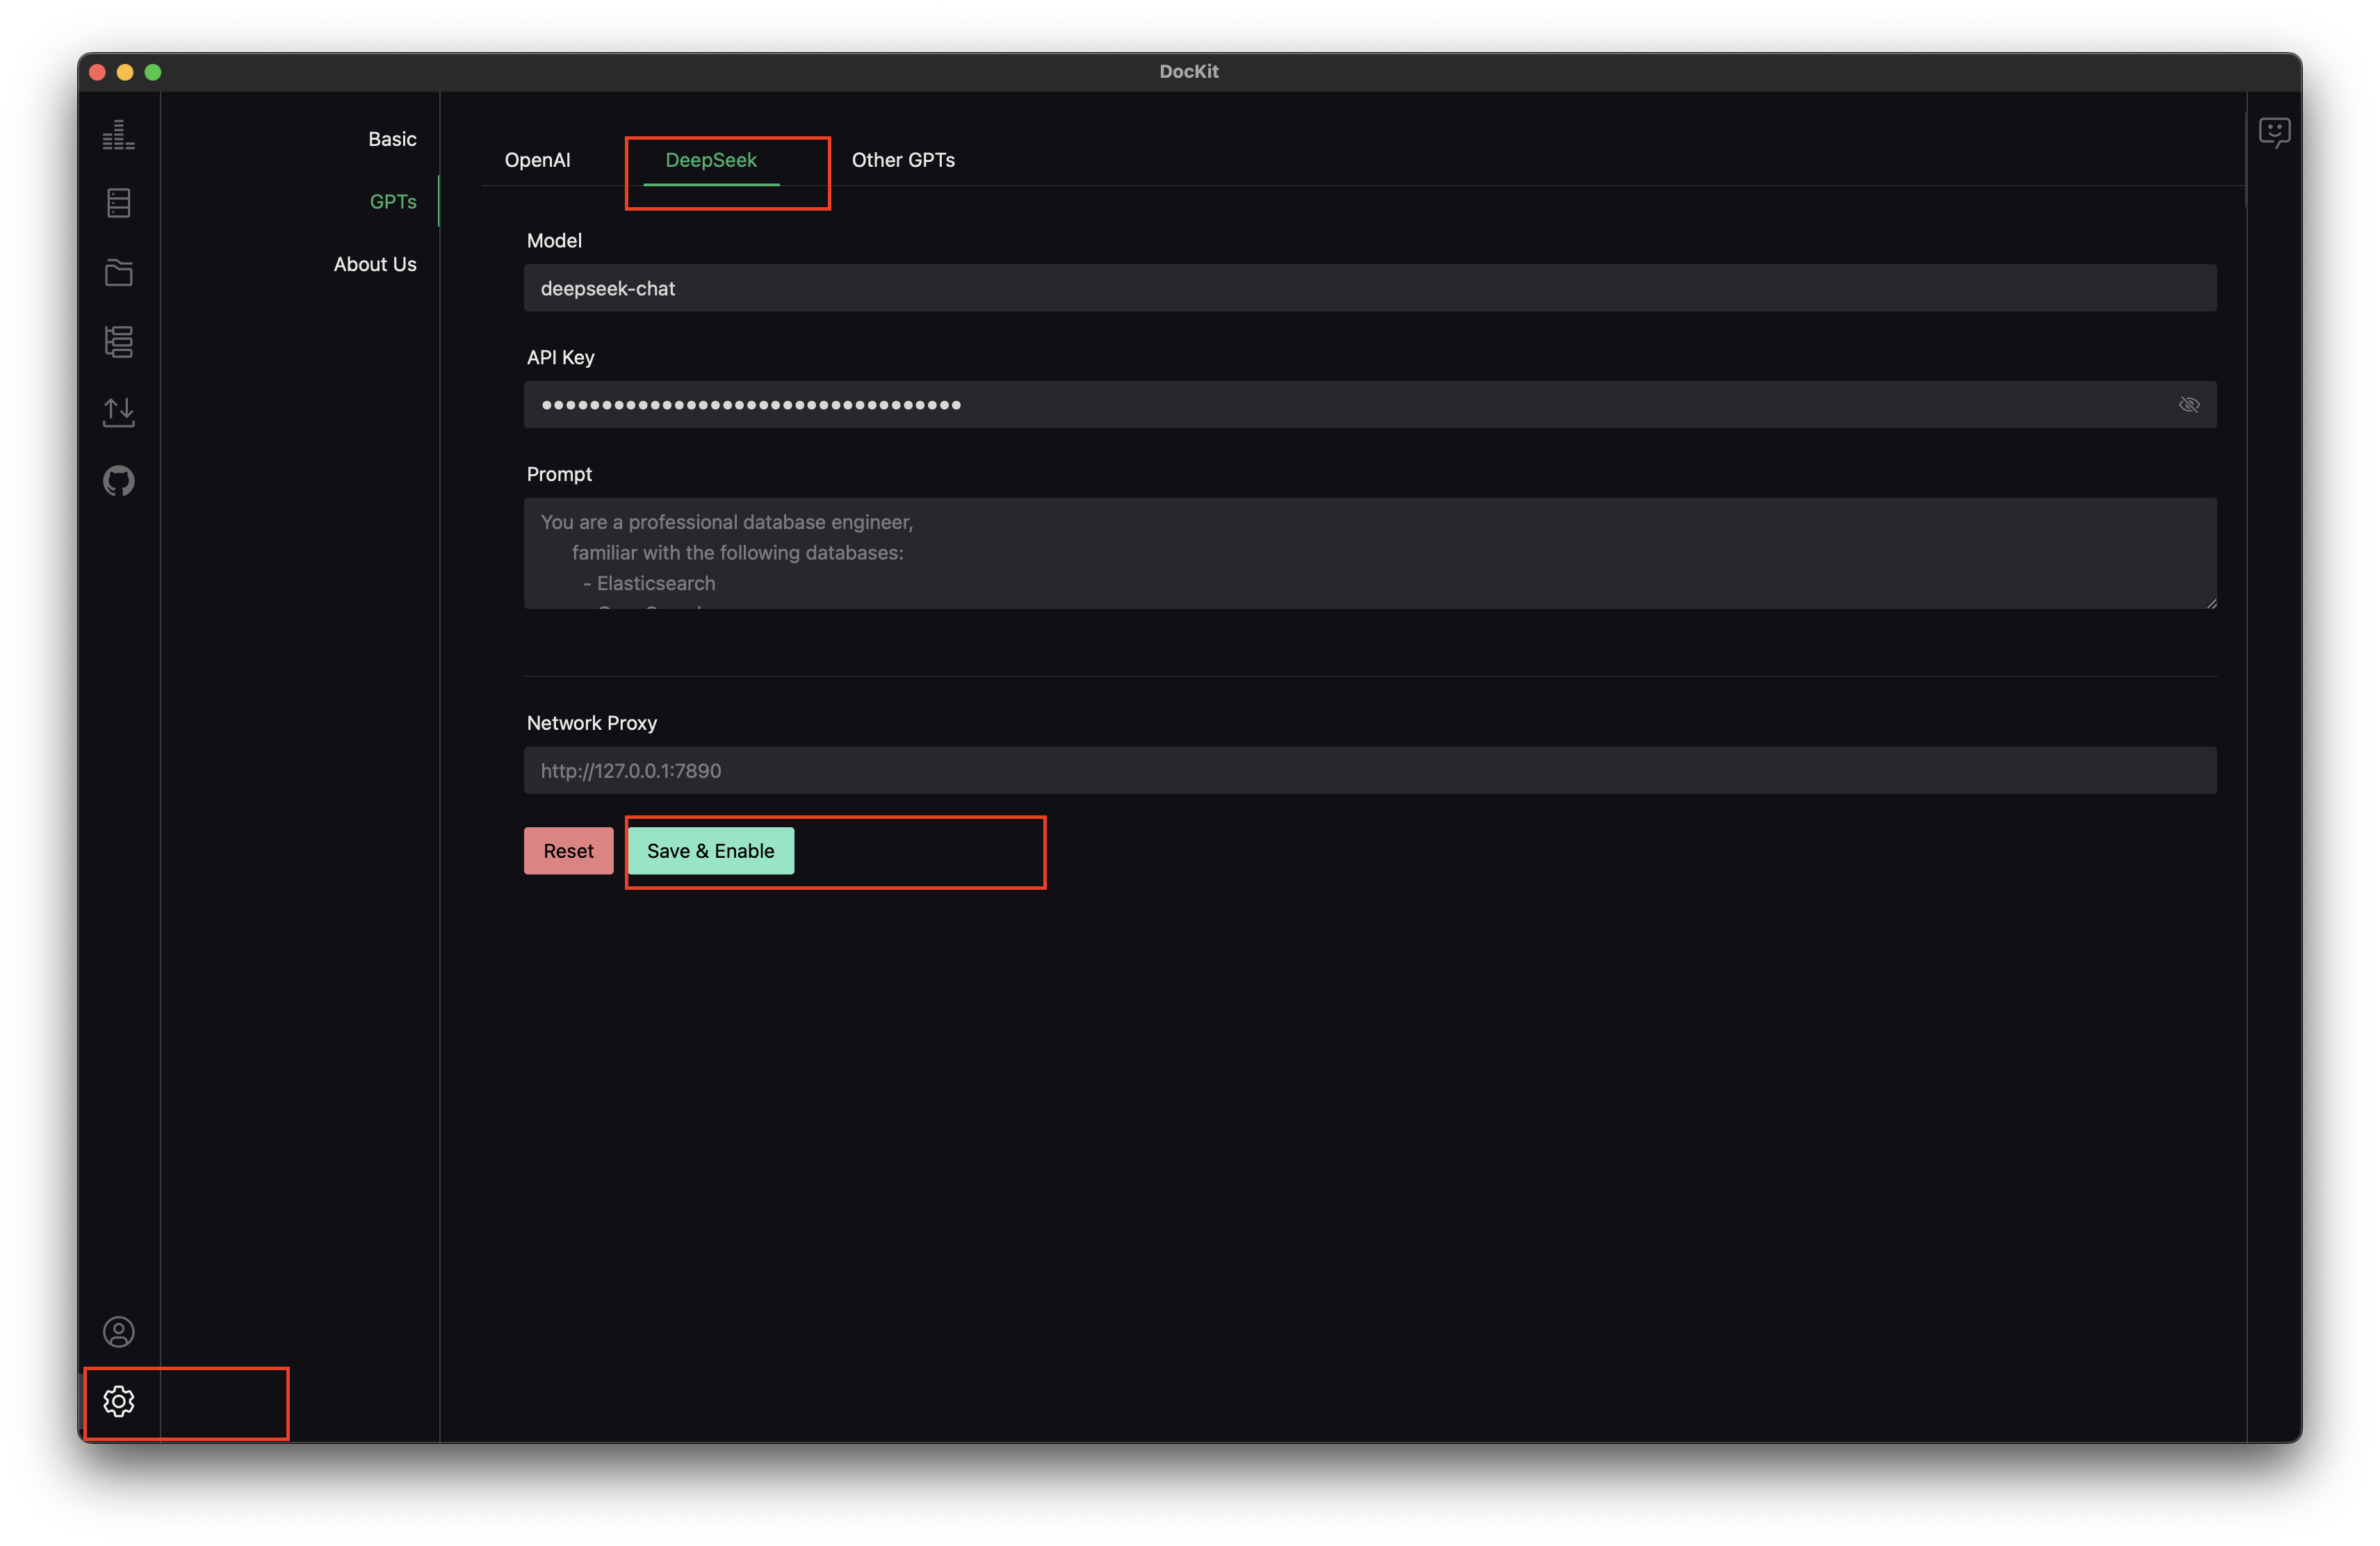
Task: Open the Other GPTs tab
Action: (x=902, y=159)
